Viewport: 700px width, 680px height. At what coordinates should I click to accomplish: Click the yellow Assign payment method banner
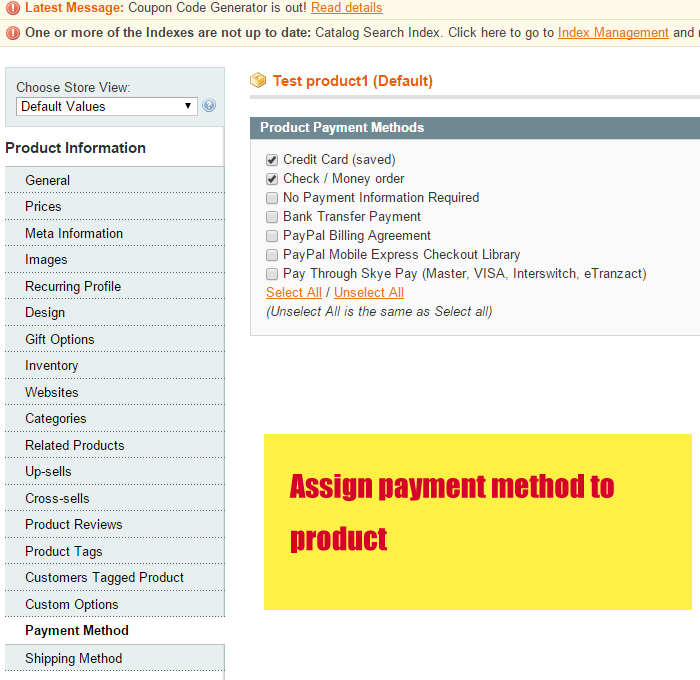point(477,521)
